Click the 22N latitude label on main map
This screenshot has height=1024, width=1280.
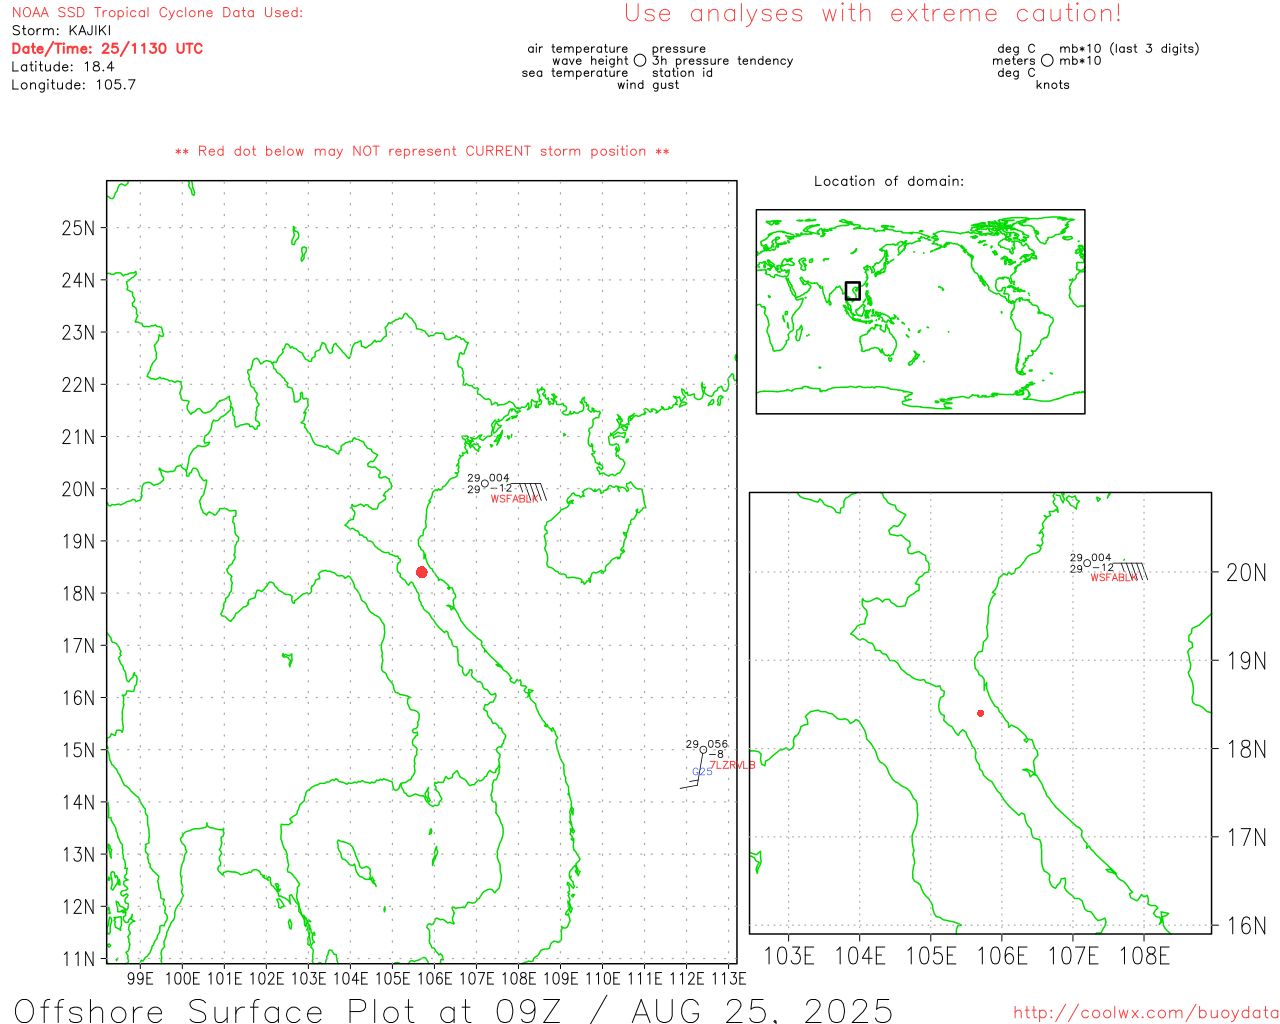(x=78, y=385)
